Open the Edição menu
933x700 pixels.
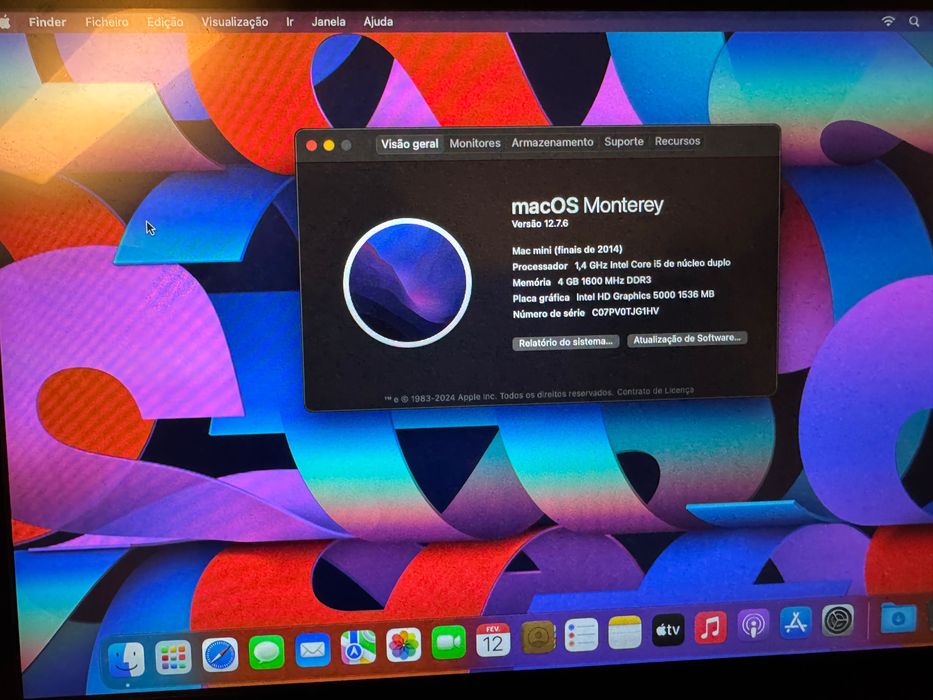pyautogui.click(x=165, y=22)
